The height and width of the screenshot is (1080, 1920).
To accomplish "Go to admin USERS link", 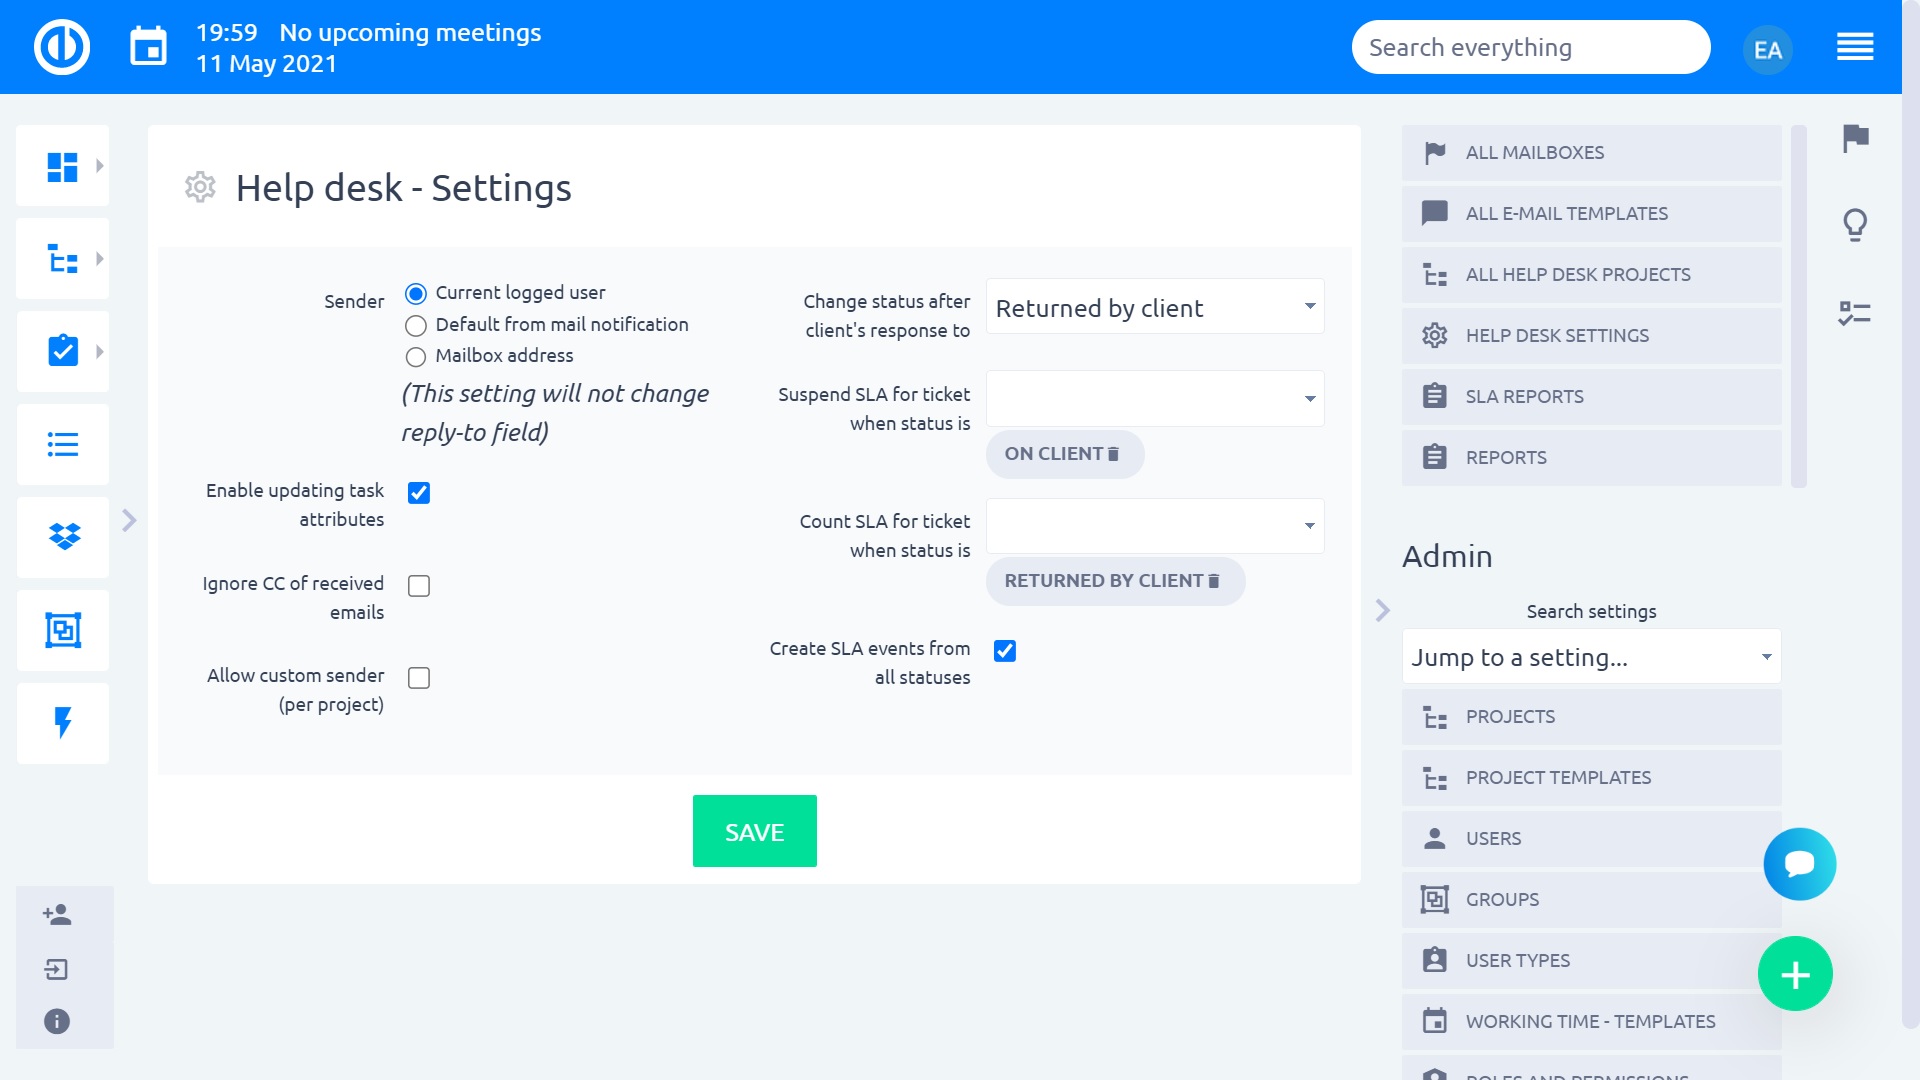I will [x=1591, y=839].
